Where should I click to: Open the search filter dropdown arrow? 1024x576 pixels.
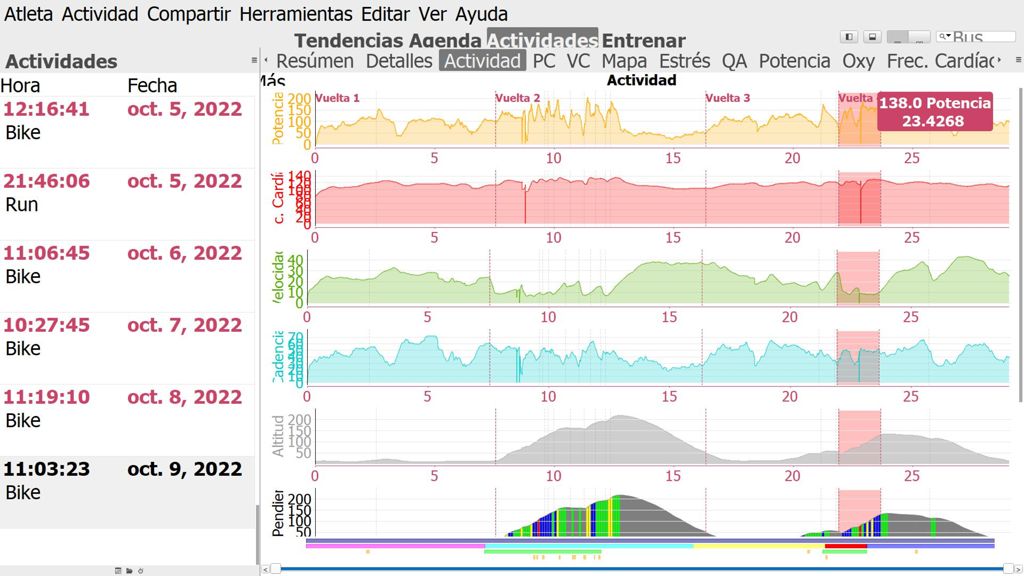[x=943, y=37]
